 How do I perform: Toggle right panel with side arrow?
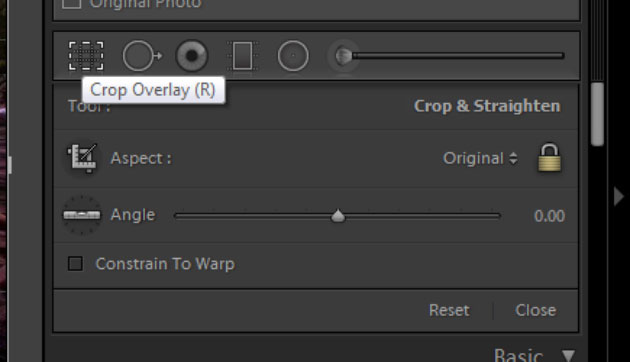(x=618, y=196)
